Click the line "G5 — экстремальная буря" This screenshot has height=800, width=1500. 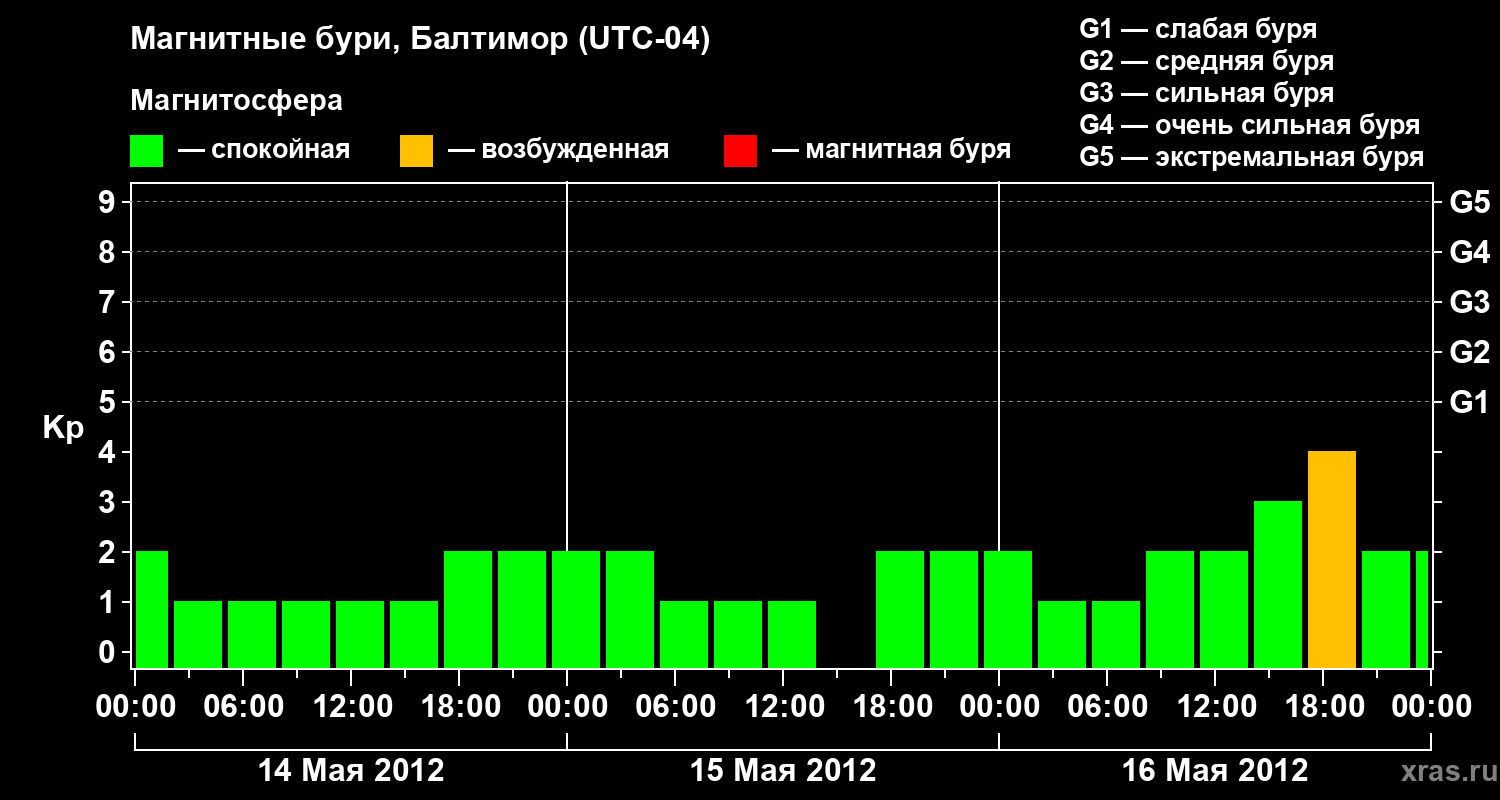pos(1252,157)
